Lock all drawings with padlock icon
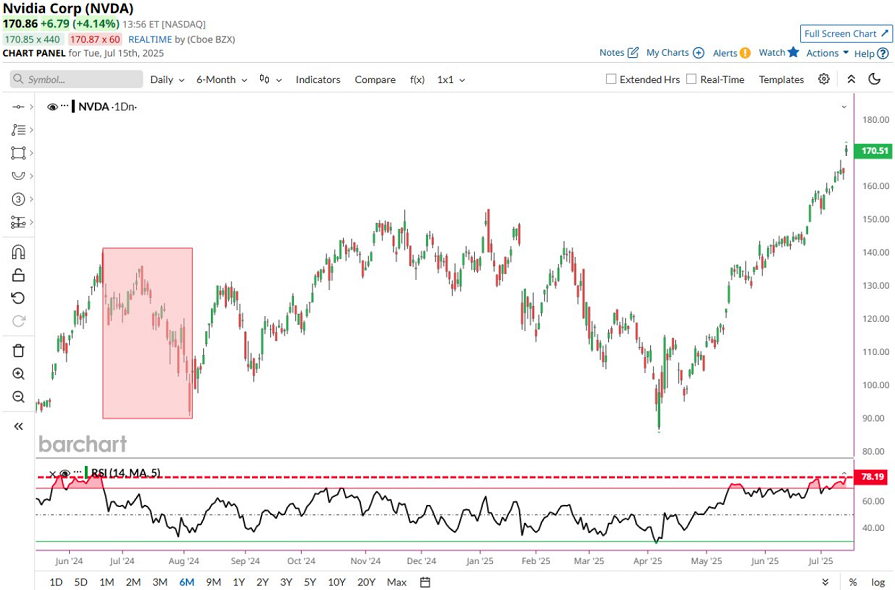Viewport: 895px width, 590px height. (x=18, y=275)
